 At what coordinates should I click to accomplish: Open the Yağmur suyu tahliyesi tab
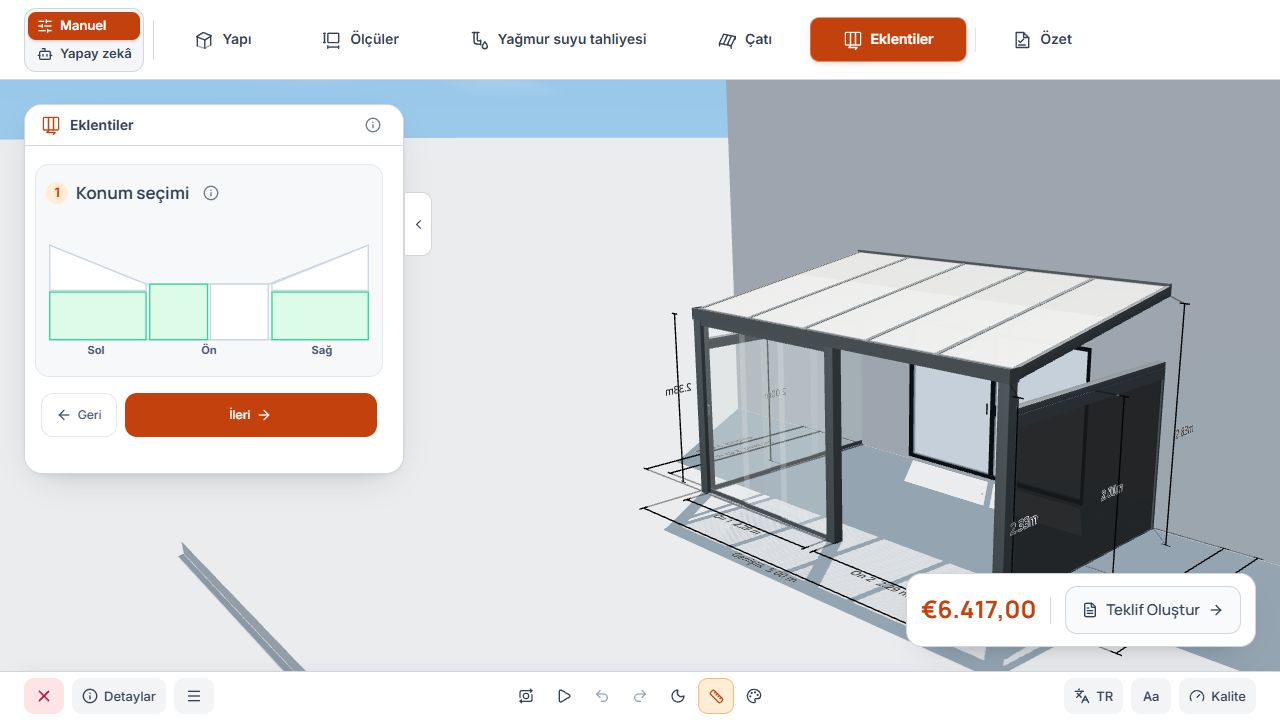pos(559,40)
